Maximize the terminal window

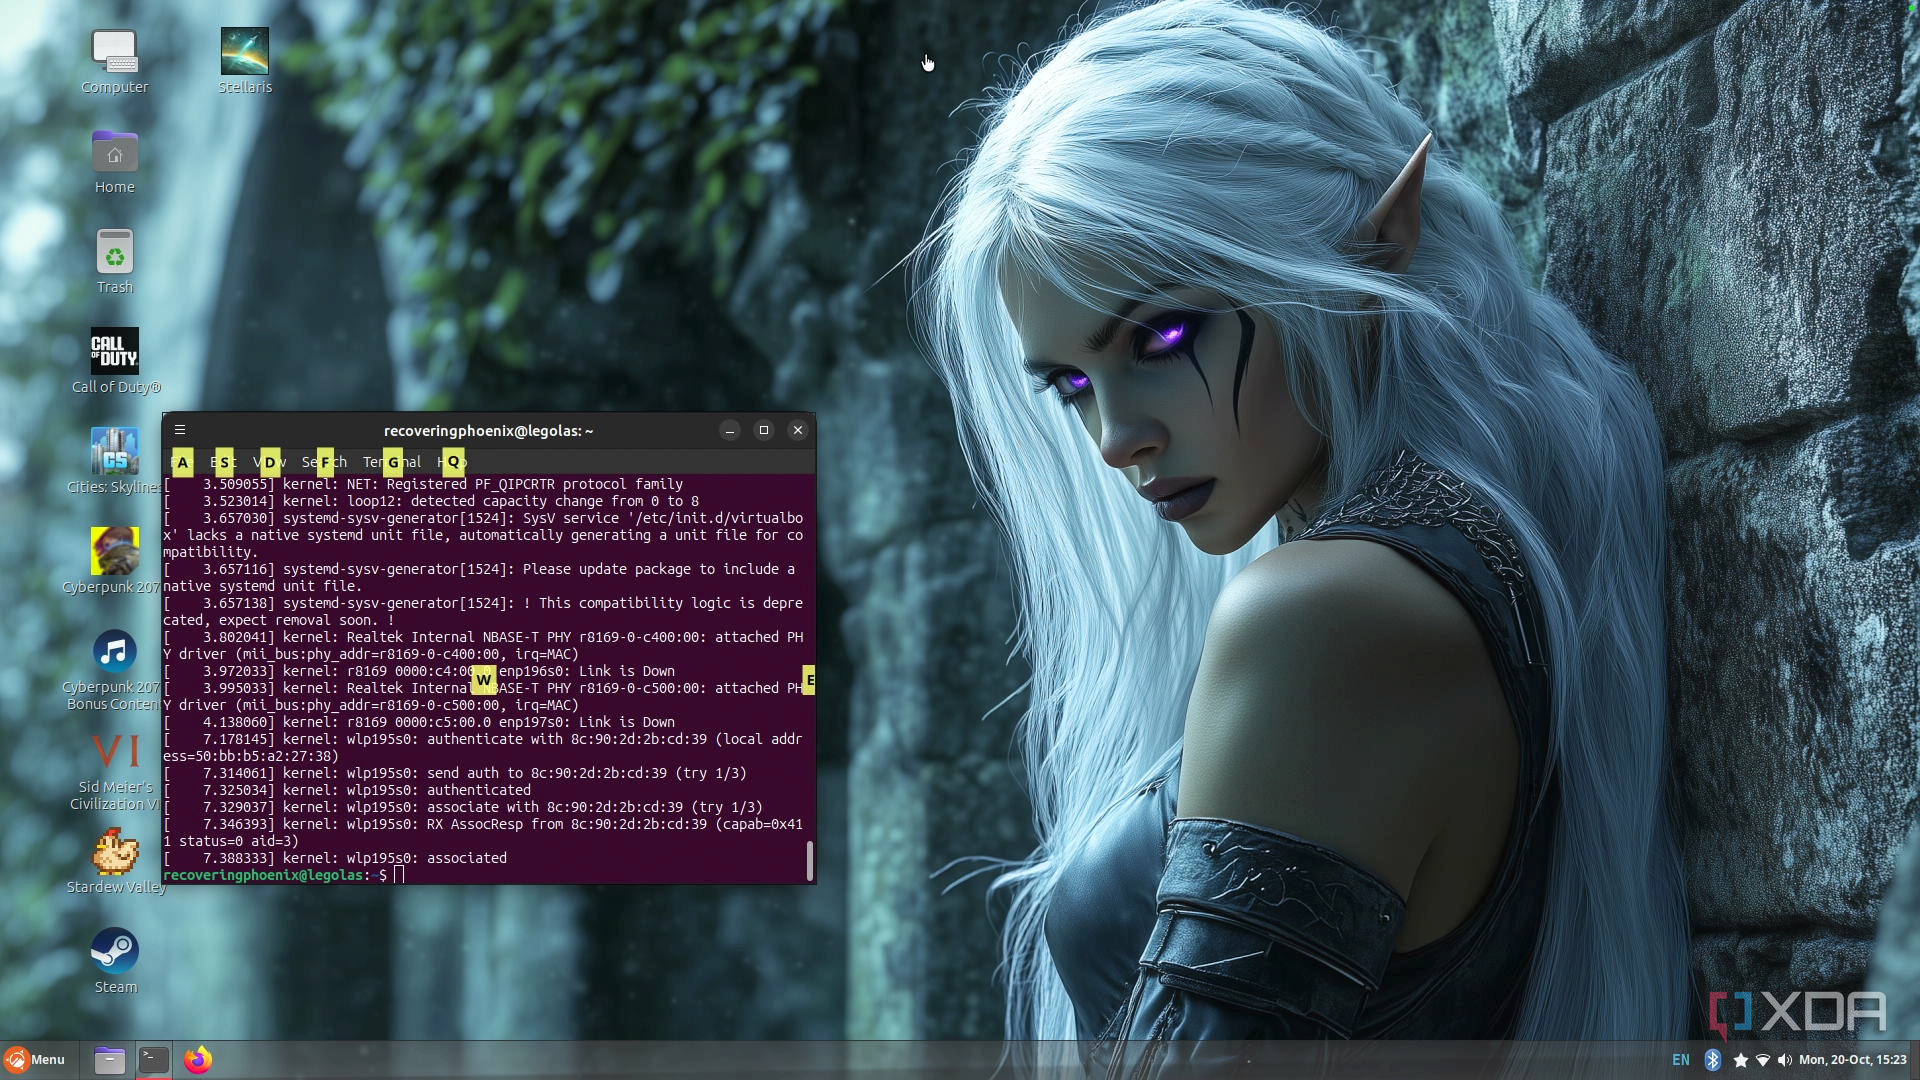764,430
